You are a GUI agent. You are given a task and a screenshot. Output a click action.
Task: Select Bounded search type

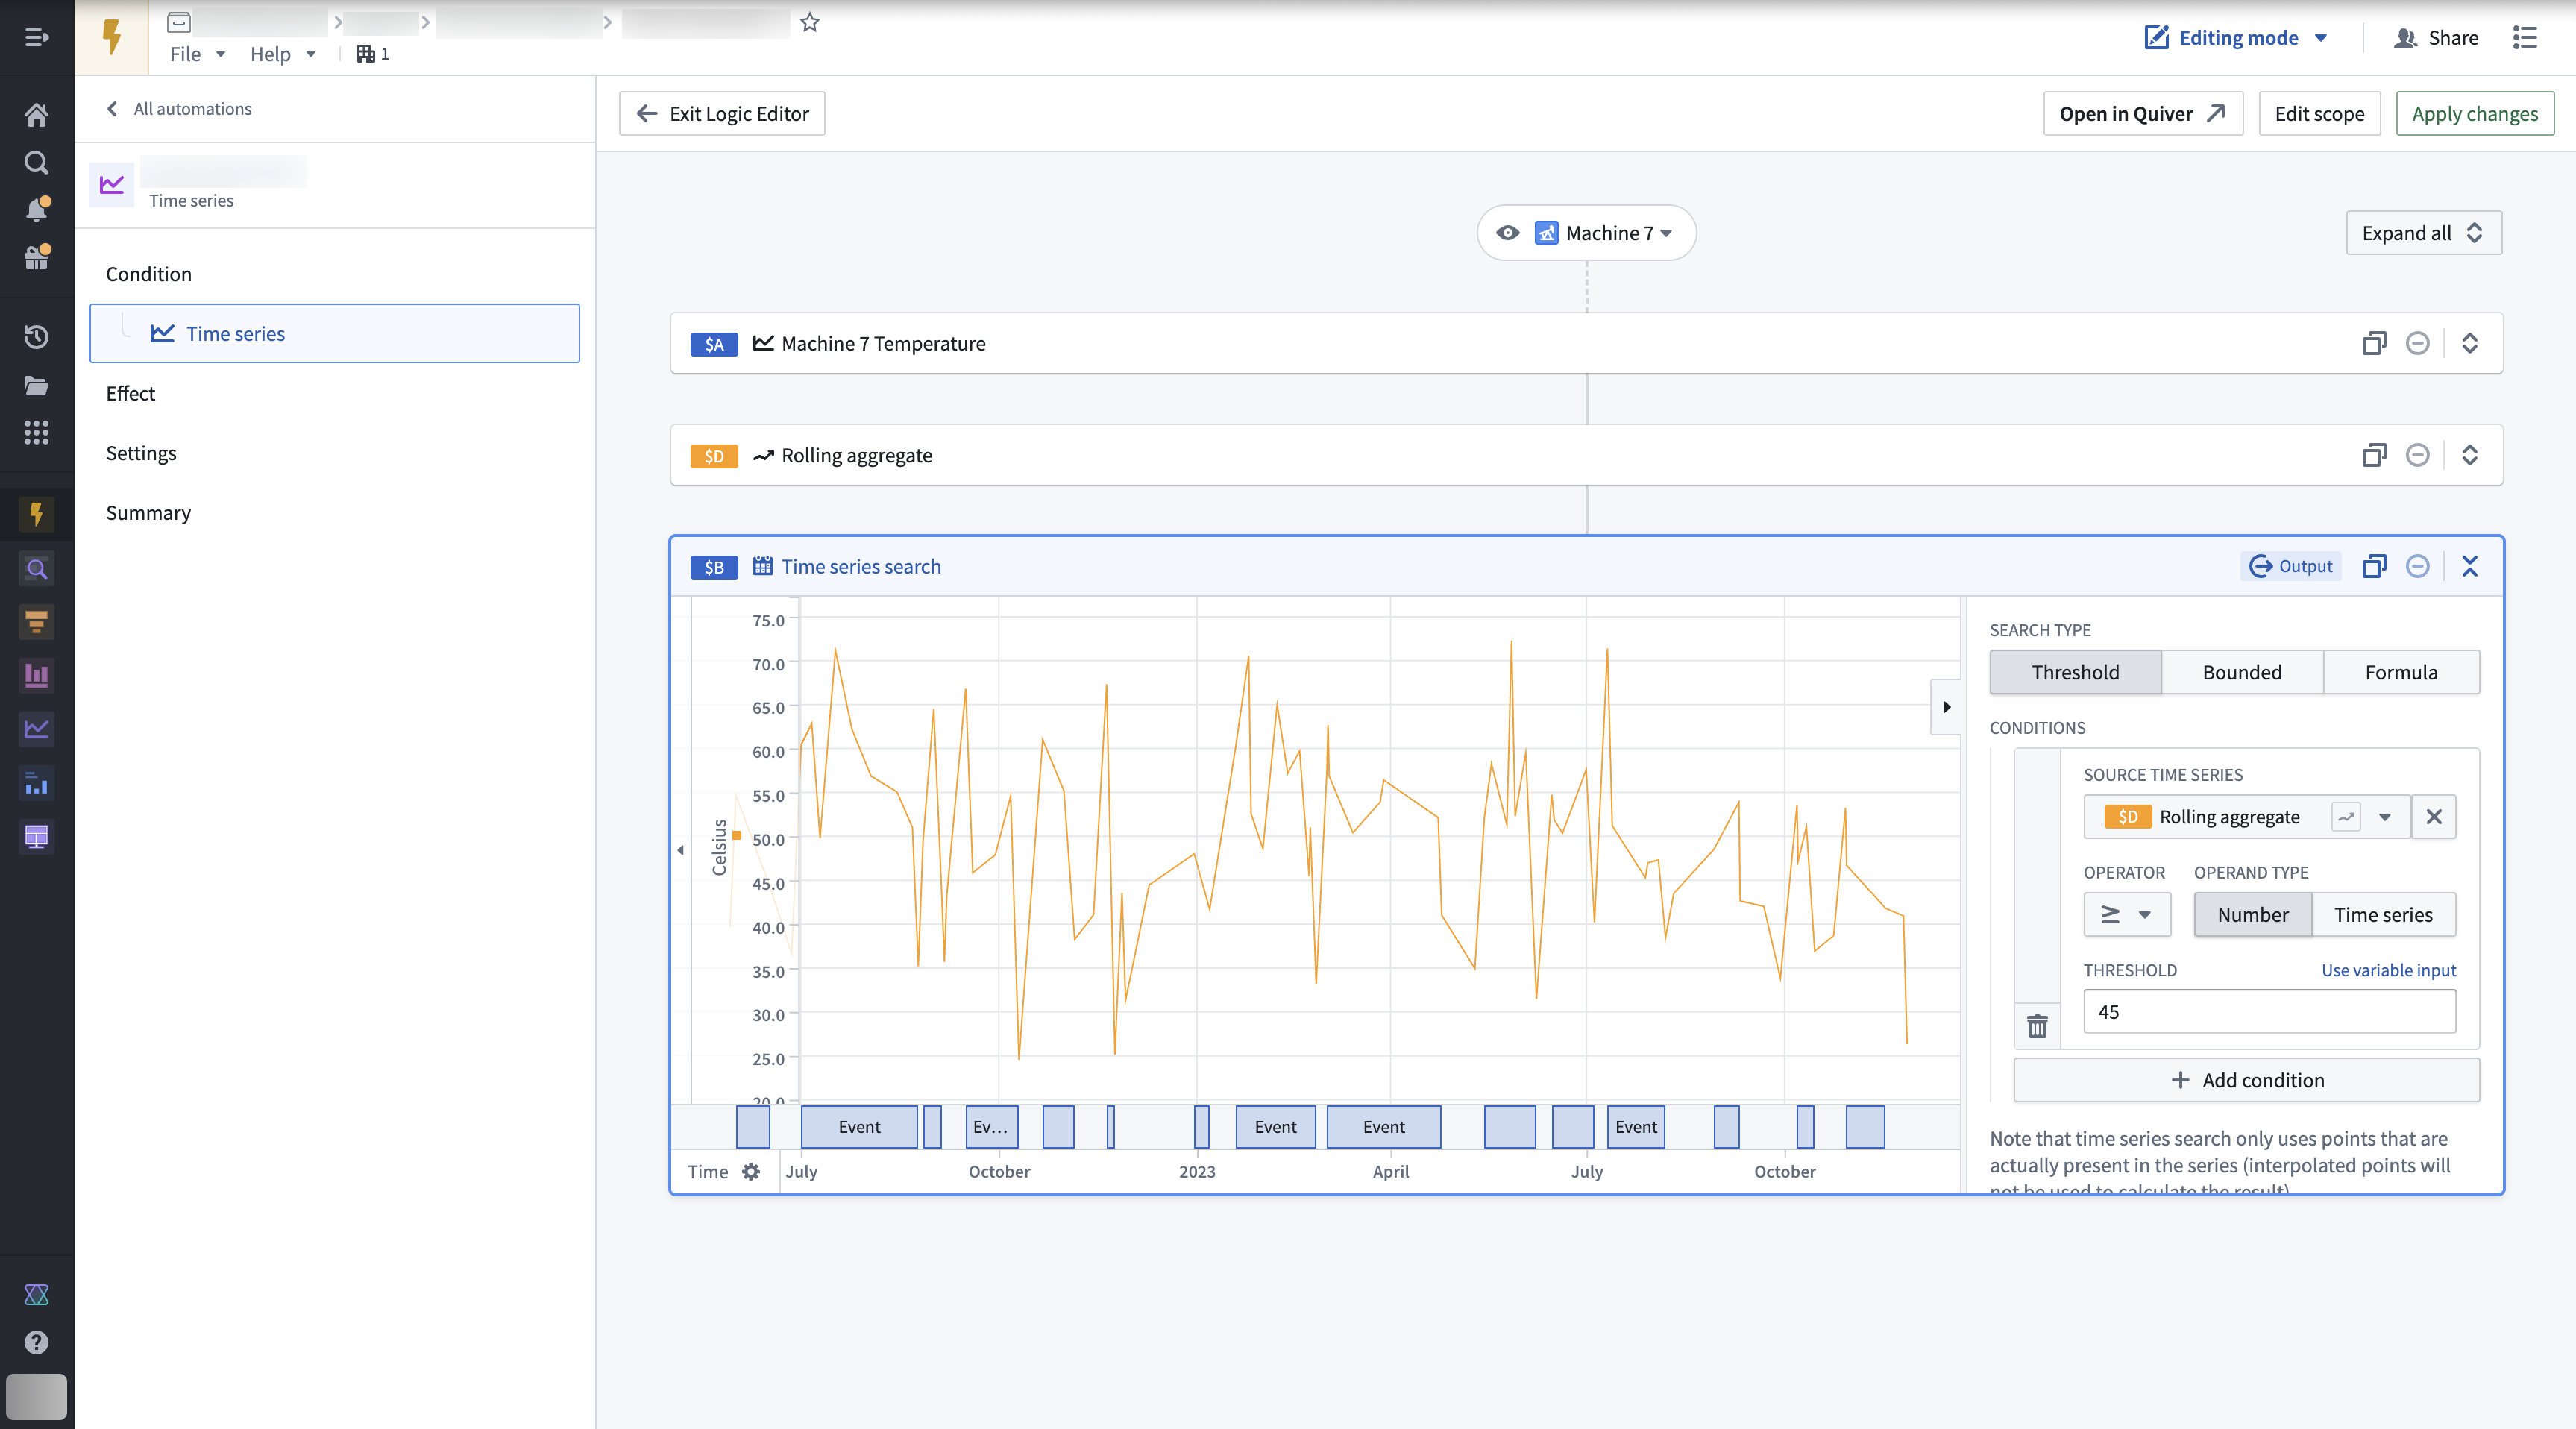[2242, 672]
